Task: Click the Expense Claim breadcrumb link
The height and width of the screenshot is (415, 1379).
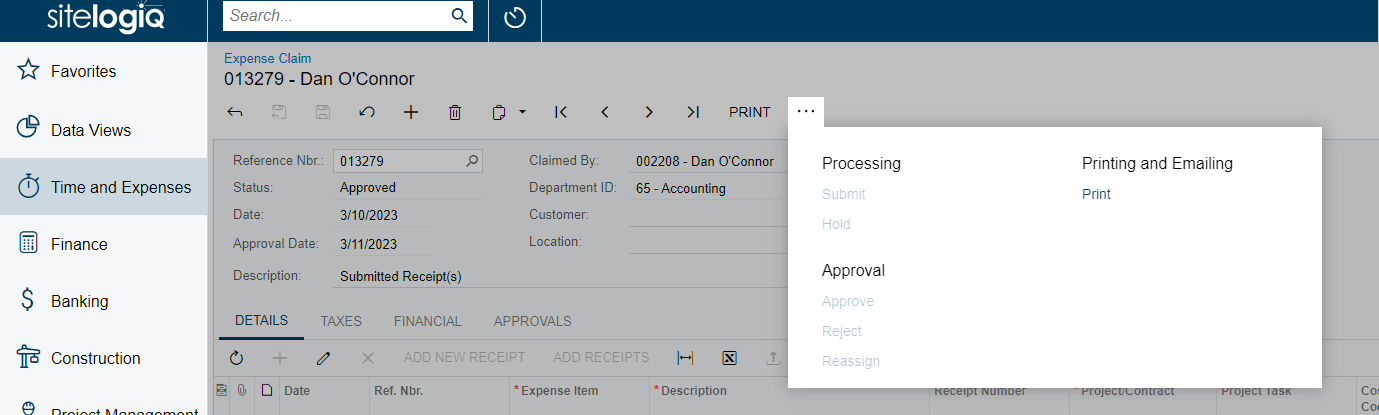Action: point(267,59)
